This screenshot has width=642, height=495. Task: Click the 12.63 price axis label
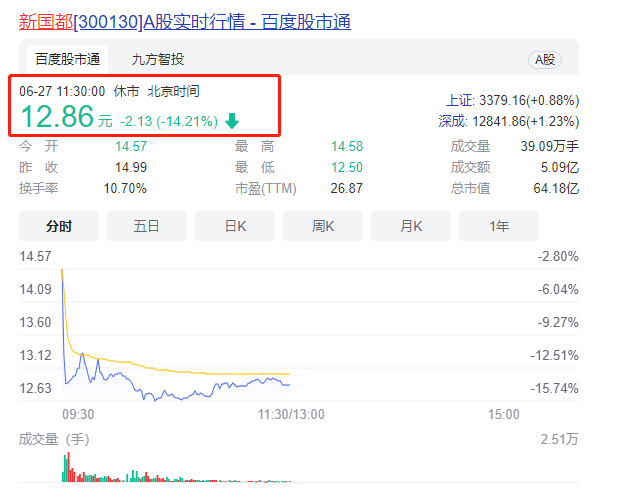[36, 388]
